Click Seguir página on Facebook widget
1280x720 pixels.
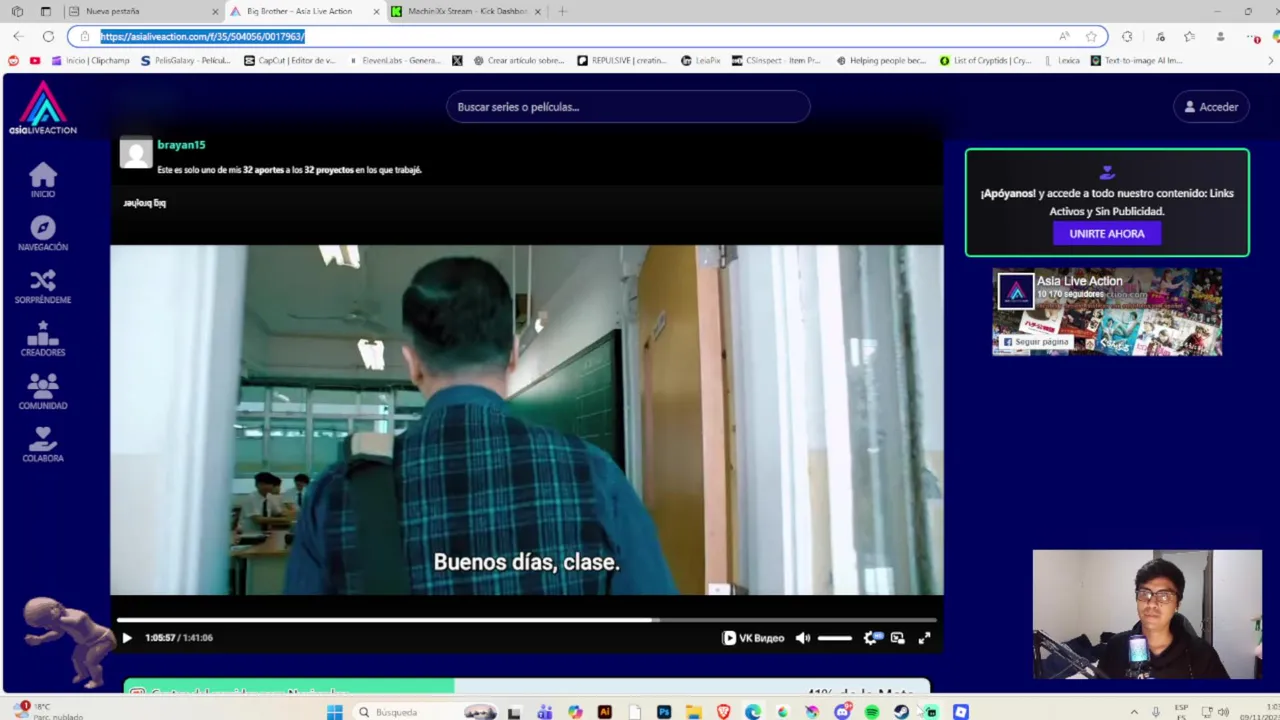coord(1035,342)
